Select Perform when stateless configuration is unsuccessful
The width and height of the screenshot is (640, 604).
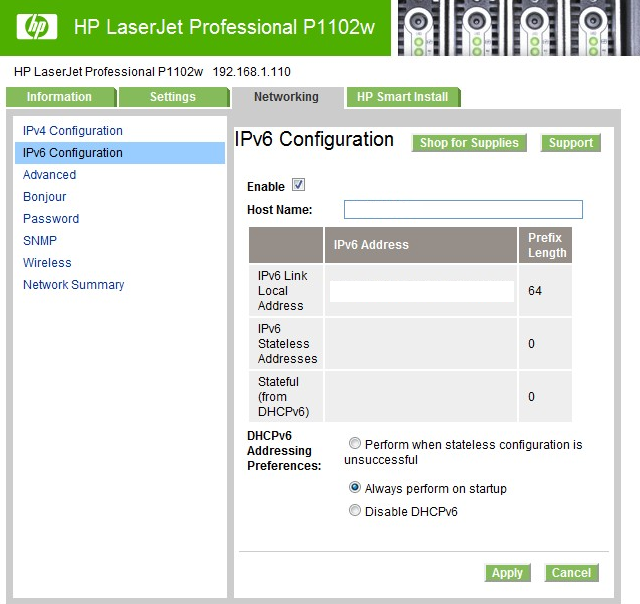[355, 443]
